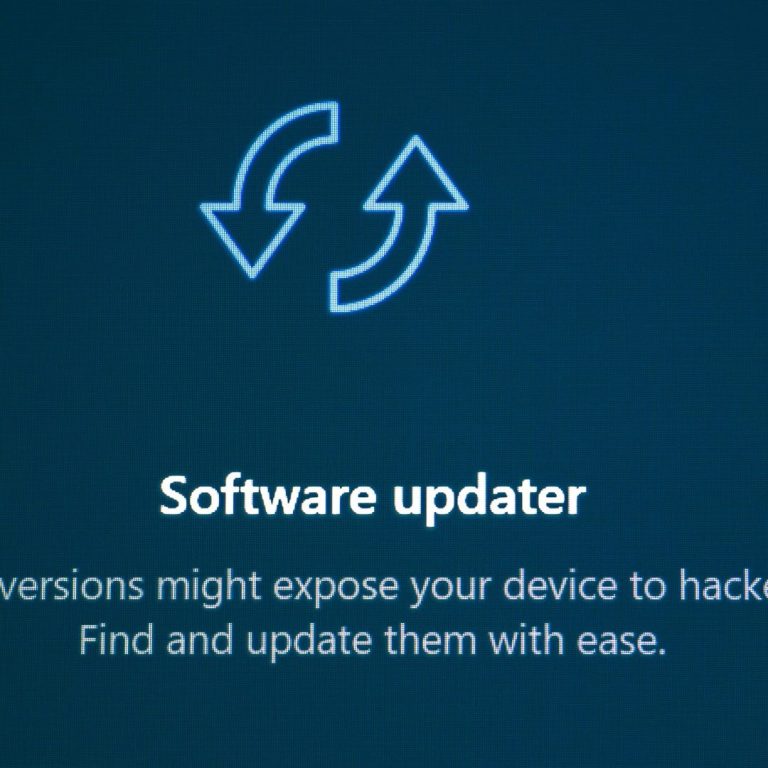The width and height of the screenshot is (768, 768).
Task: Select the downward curved arrow of the icon
Action: pyautogui.click(x=269, y=190)
